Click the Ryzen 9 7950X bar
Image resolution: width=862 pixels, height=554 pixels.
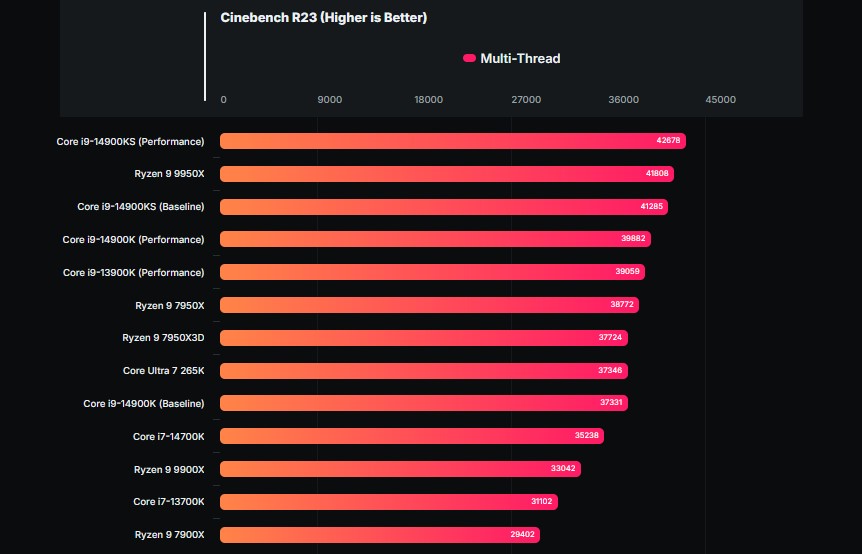click(x=429, y=305)
